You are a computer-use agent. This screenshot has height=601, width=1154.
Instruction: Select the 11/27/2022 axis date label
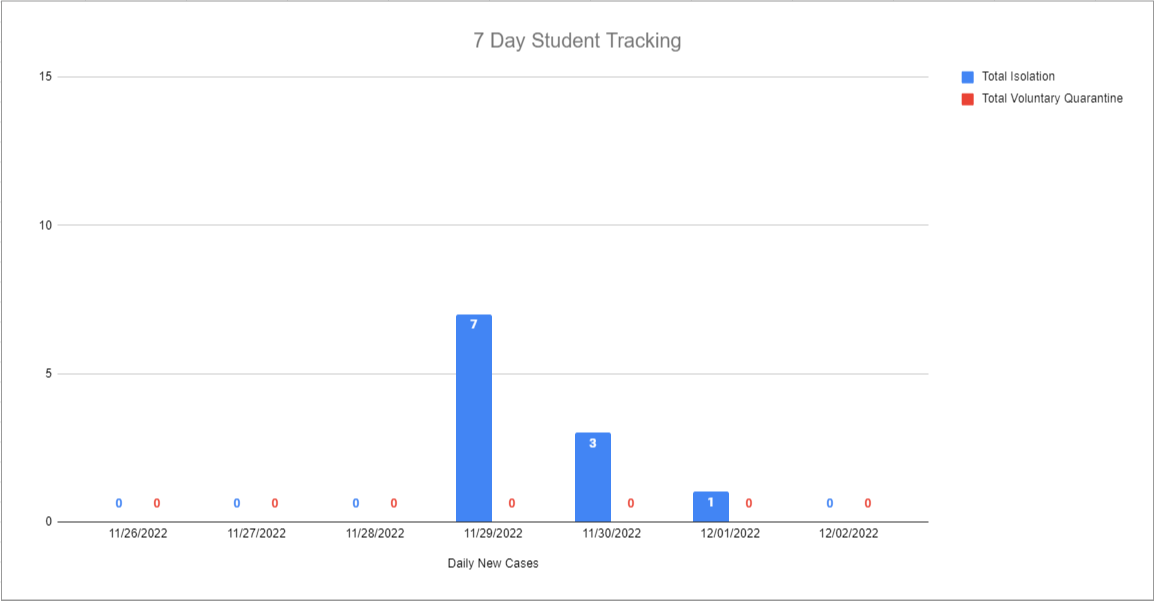tap(256, 533)
